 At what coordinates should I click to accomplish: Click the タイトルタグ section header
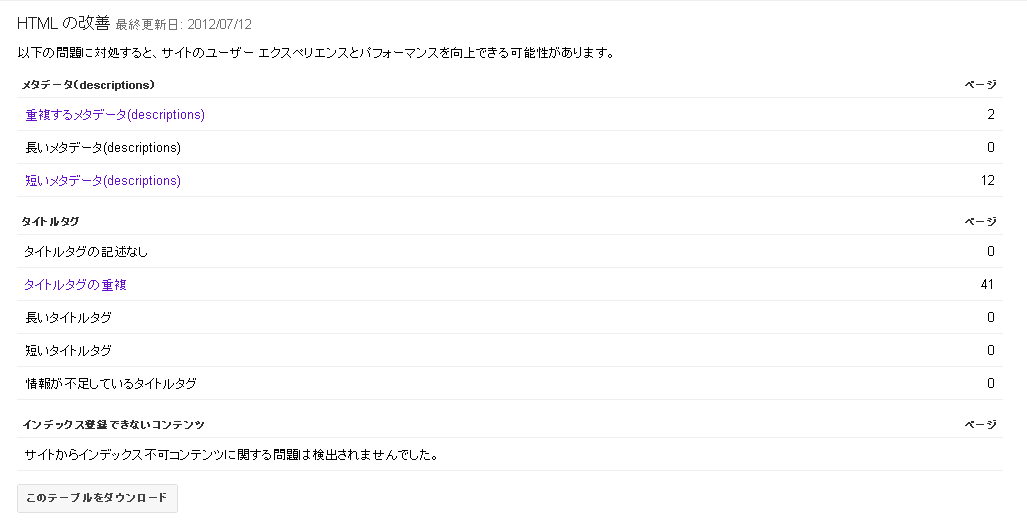coord(50,221)
